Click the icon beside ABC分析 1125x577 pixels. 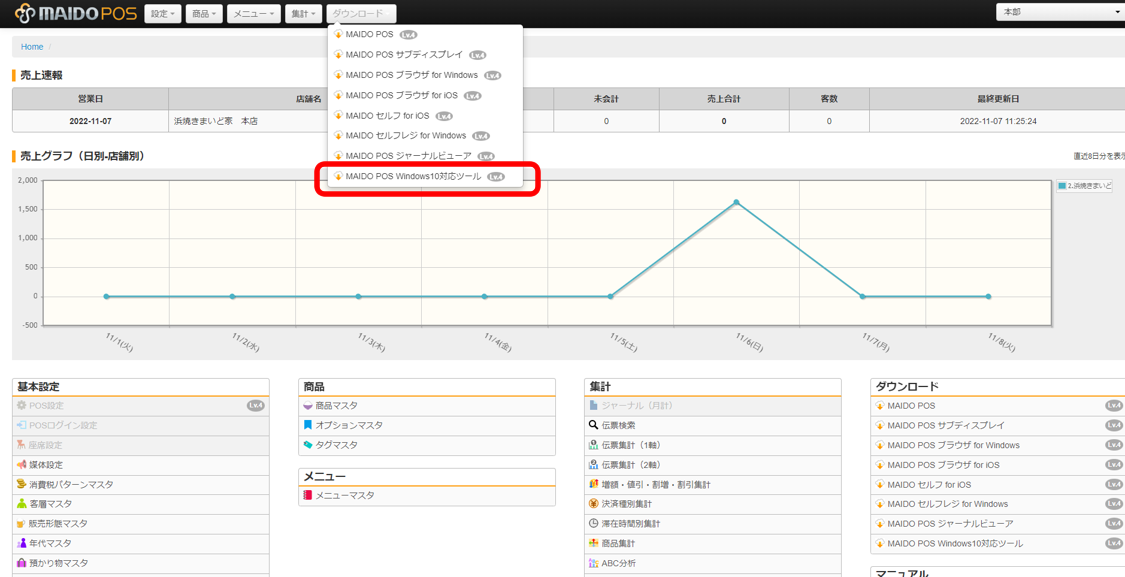click(x=593, y=563)
